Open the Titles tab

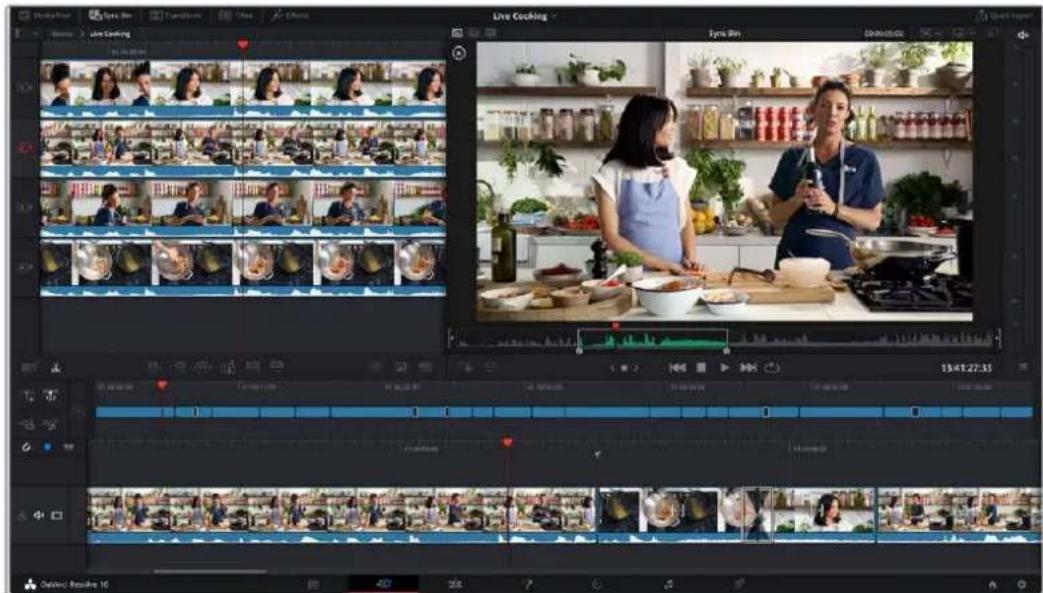236,15
